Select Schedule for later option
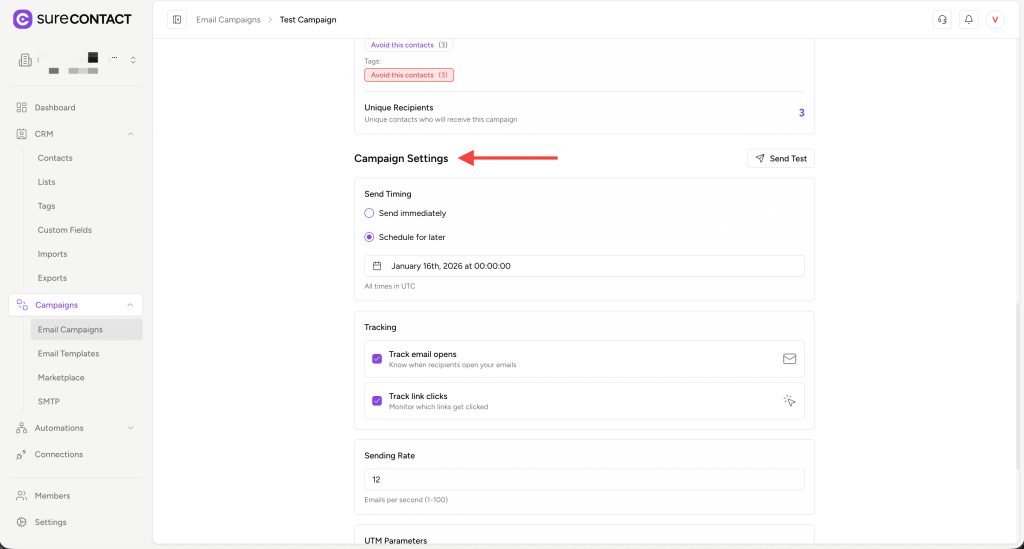Image resolution: width=1024 pixels, height=549 pixels. point(369,237)
